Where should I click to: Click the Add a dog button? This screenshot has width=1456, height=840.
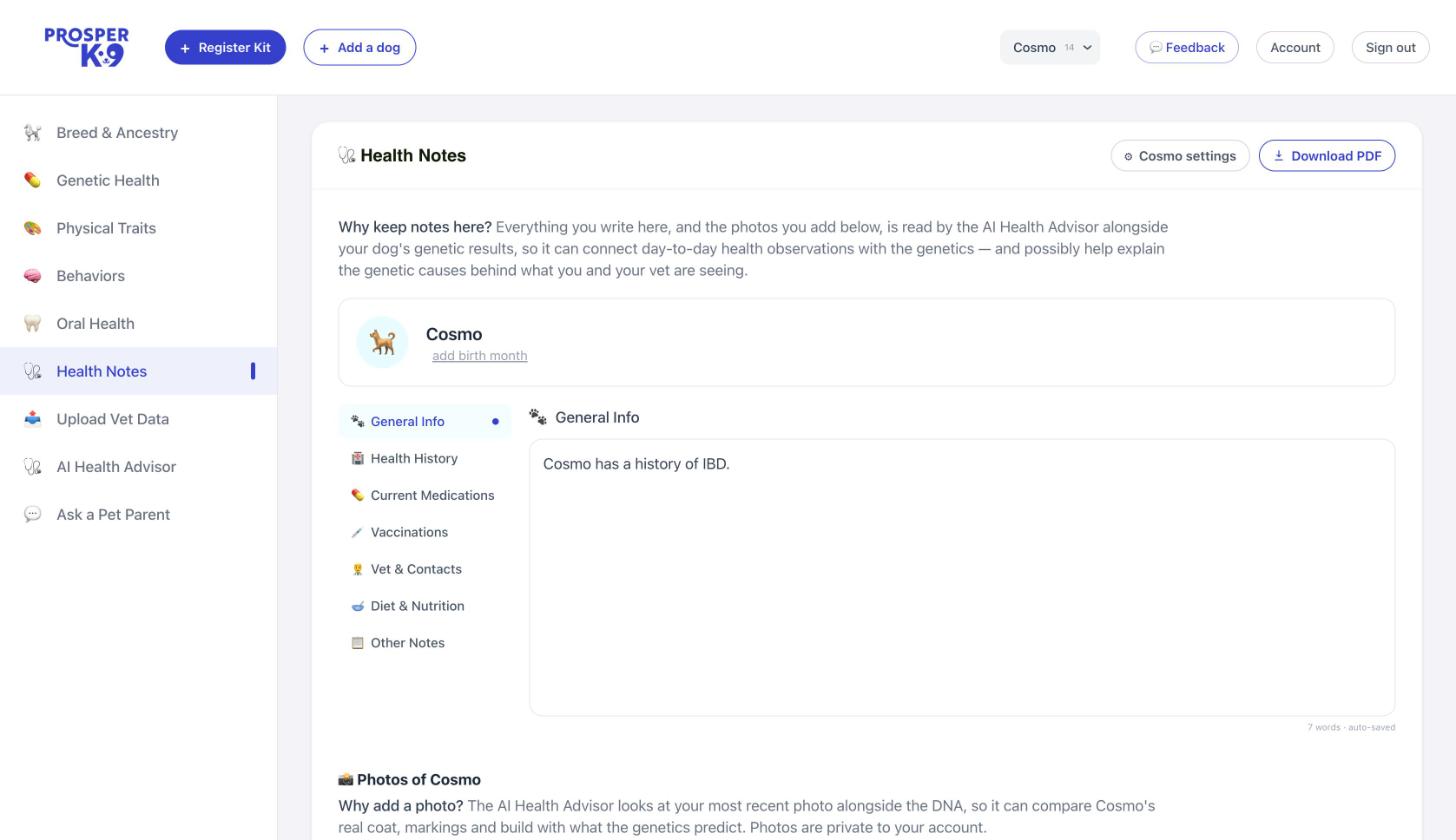(x=360, y=47)
